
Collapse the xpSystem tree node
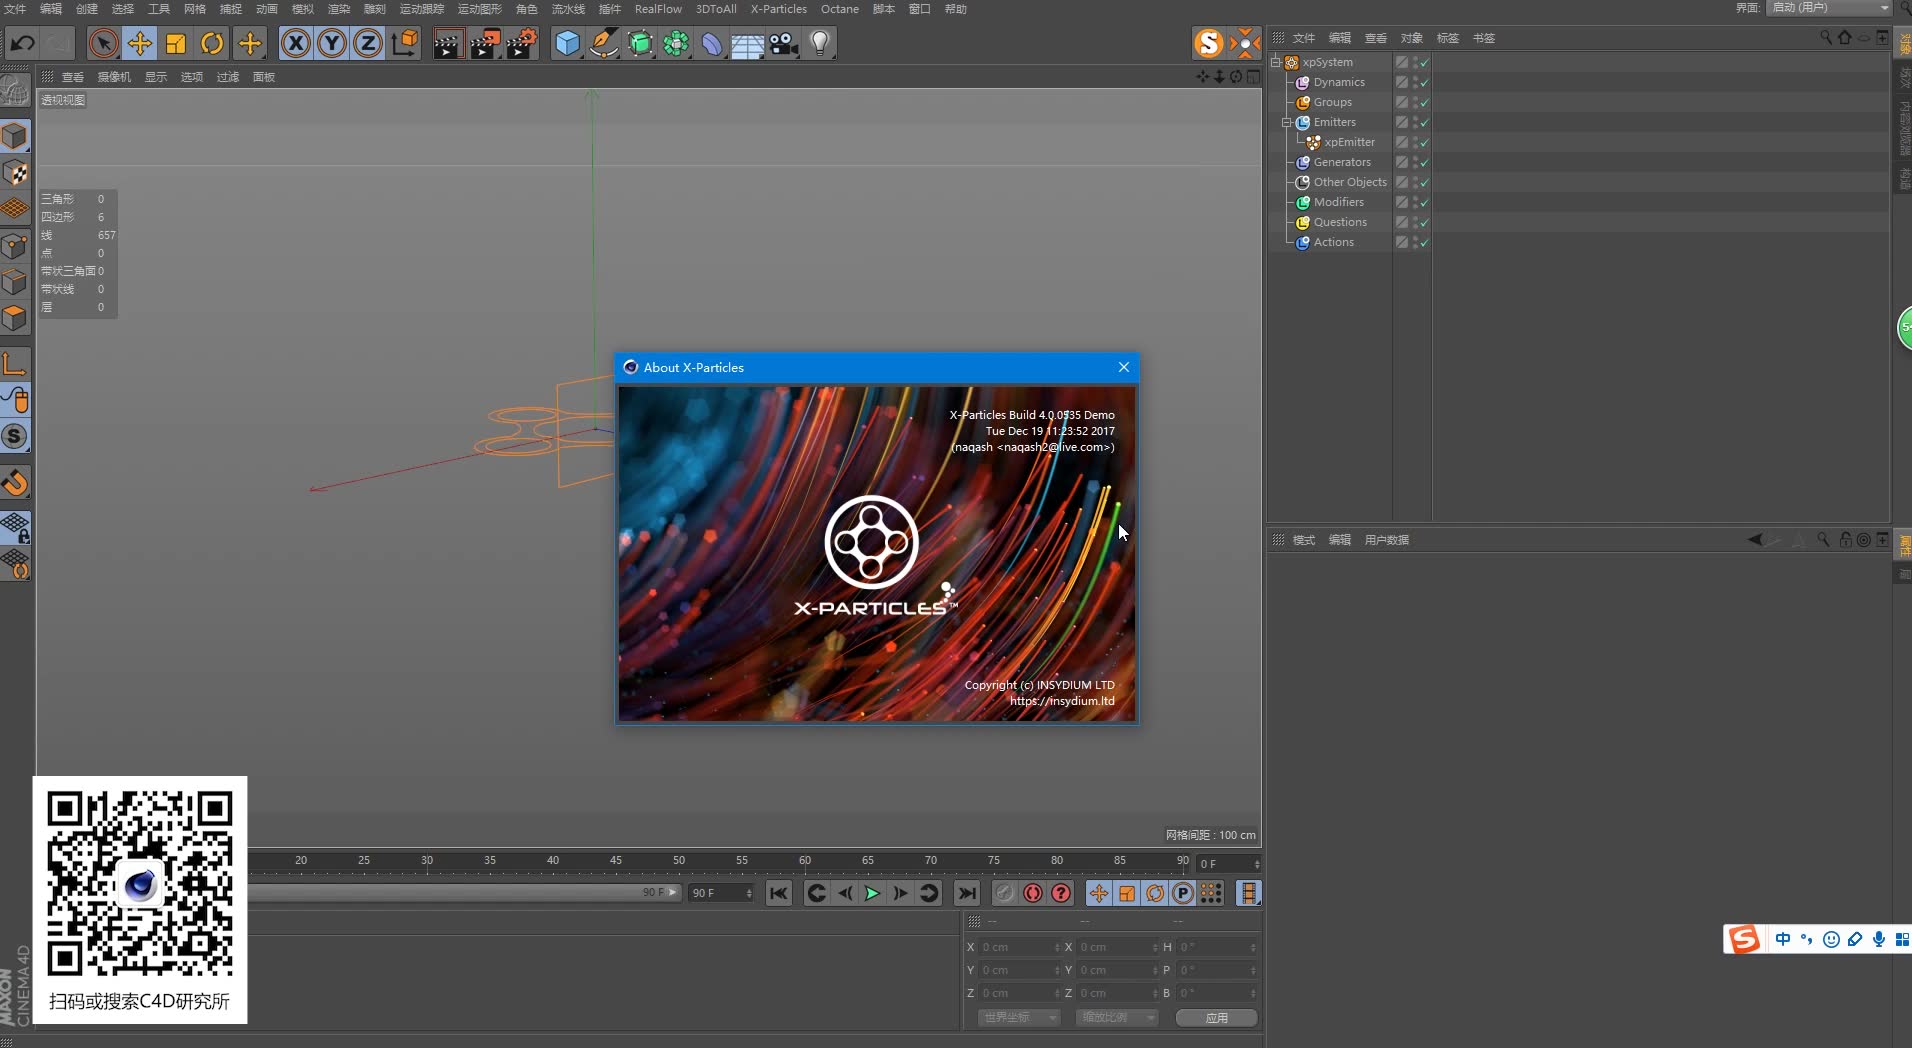click(1276, 62)
